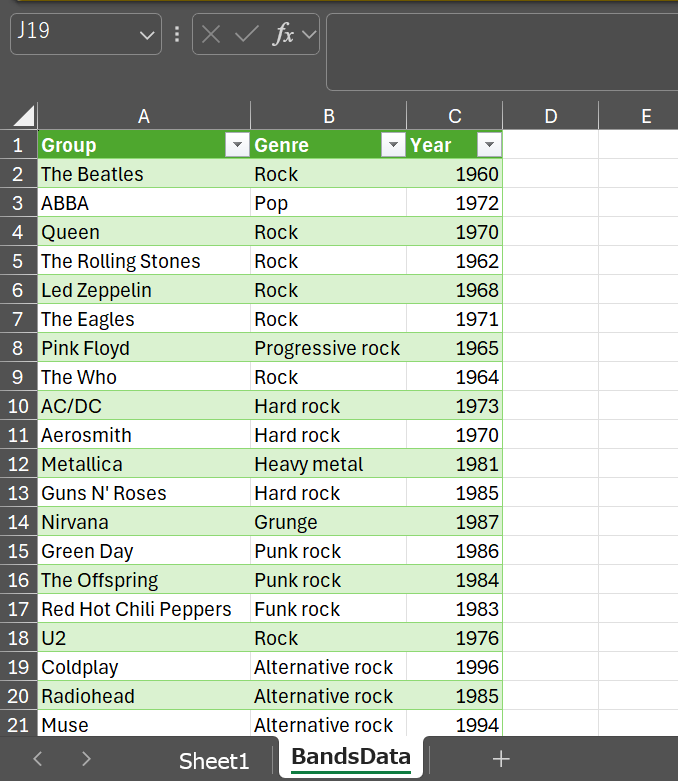The height and width of the screenshot is (781, 678).
Task: Click the Year header cell
Action: pyautogui.click(x=455, y=145)
